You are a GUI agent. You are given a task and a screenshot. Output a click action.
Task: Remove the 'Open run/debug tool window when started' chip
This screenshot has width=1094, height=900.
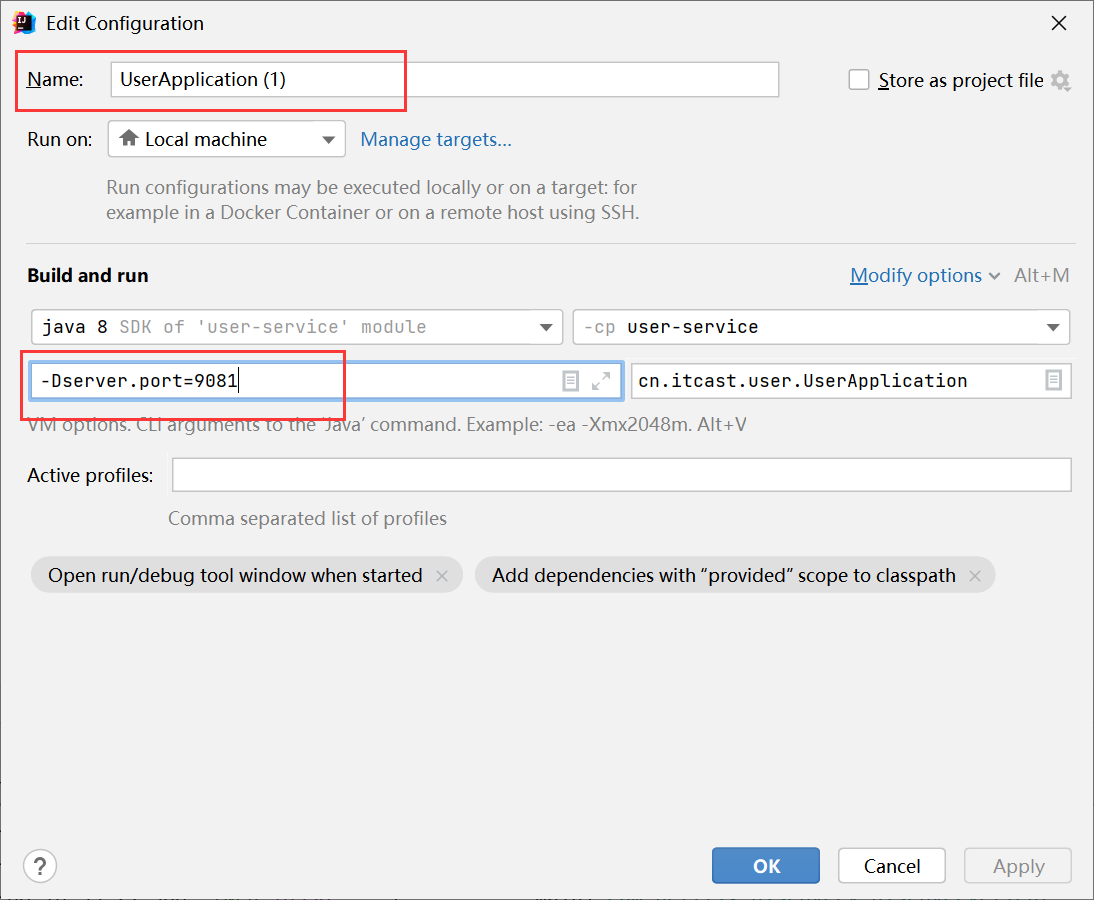[442, 576]
